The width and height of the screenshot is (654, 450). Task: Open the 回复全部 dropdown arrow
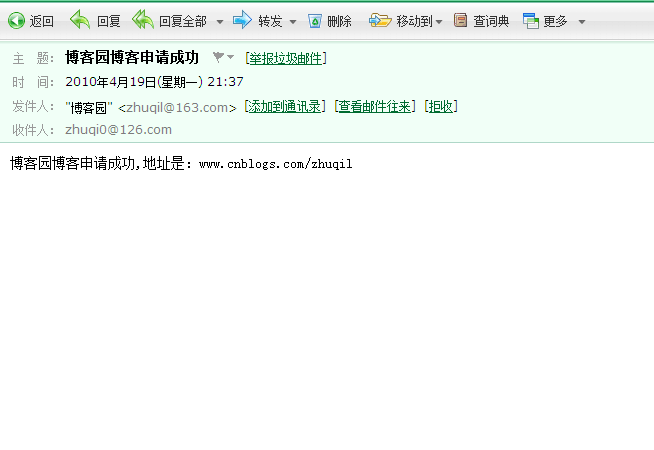click(220, 22)
